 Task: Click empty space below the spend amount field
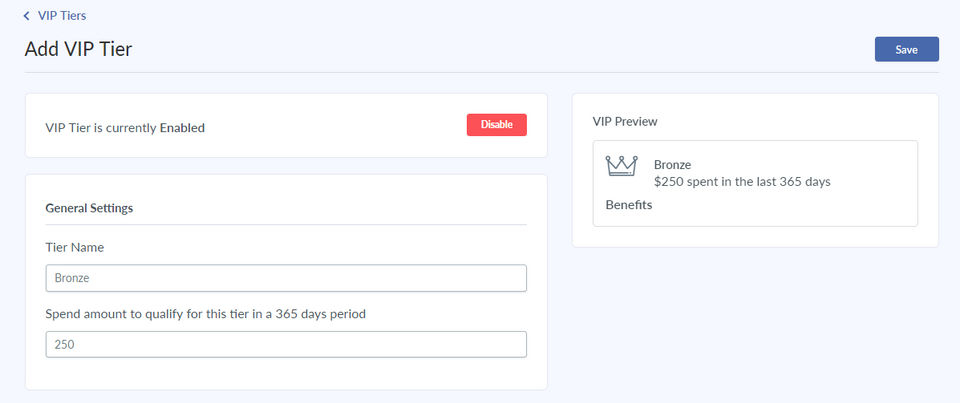coord(286,374)
